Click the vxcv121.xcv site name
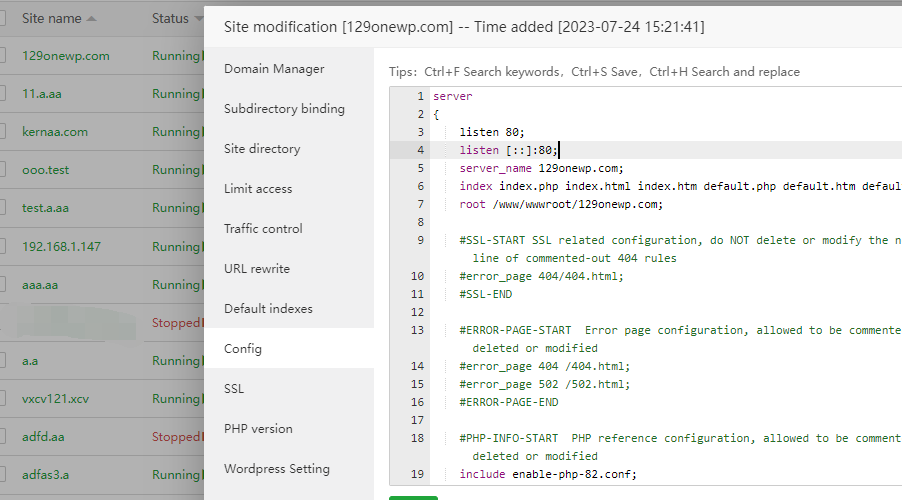 [x=55, y=399]
